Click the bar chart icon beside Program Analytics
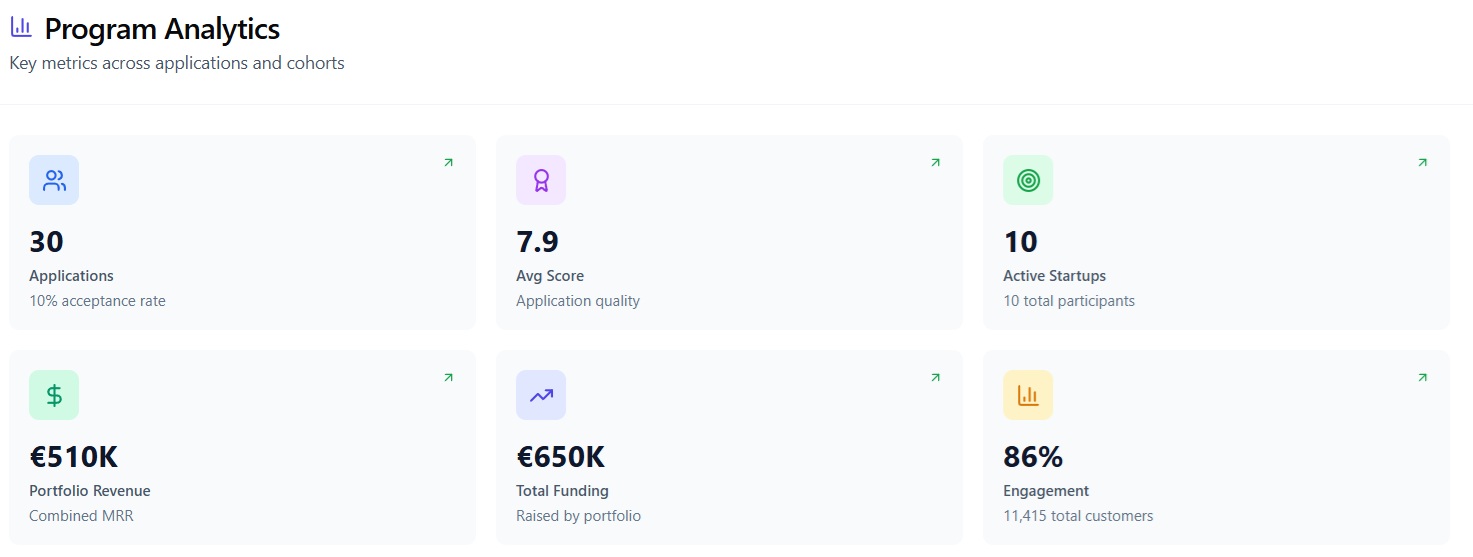1473x557 pixels. tap(21, 29)
